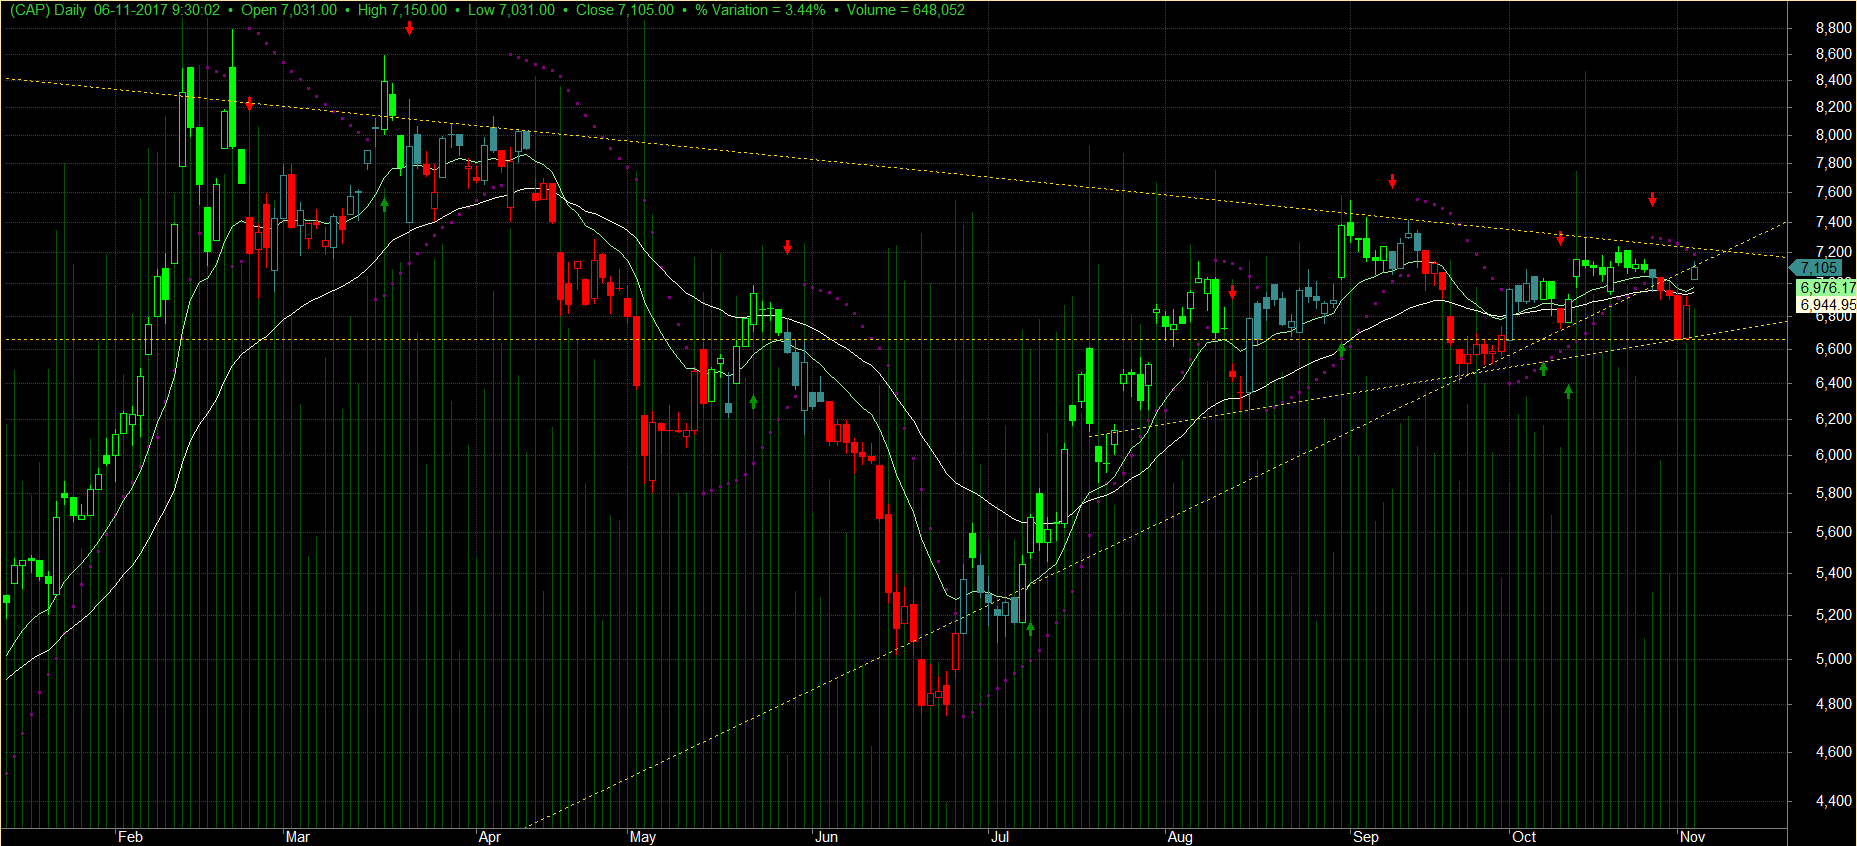Click the Jun label on time axis
Image resolution: width=1857 pixels, height=846 pixels.
click(826, 837)
